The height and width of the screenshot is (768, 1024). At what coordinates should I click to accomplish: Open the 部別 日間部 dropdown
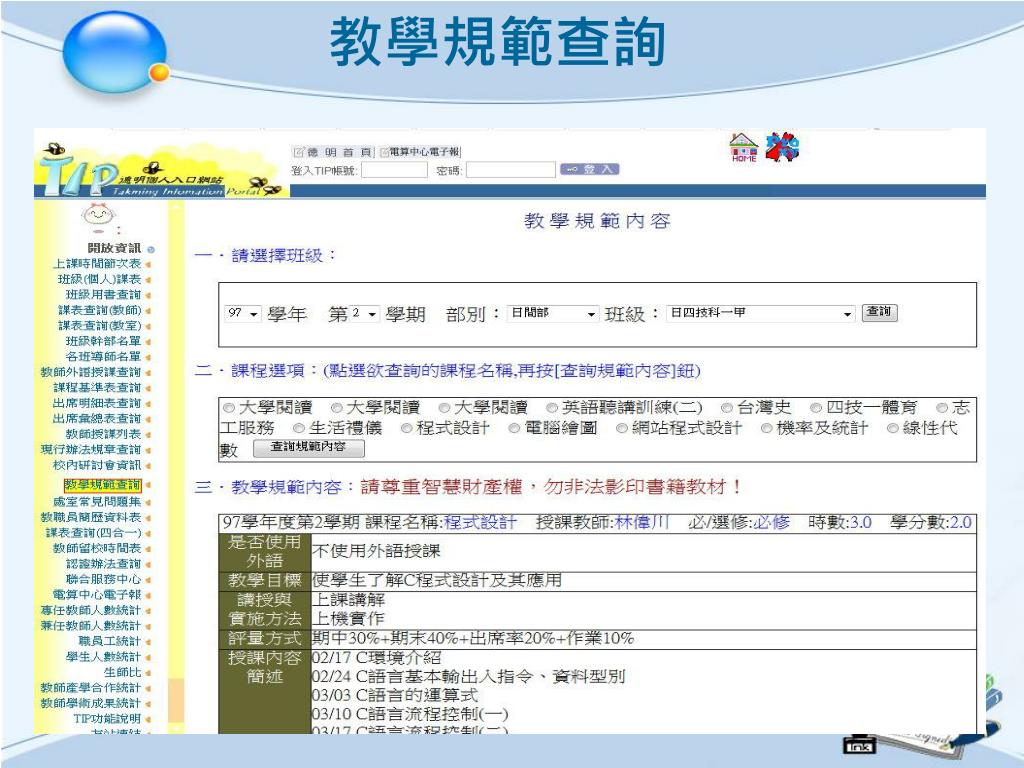552,313
